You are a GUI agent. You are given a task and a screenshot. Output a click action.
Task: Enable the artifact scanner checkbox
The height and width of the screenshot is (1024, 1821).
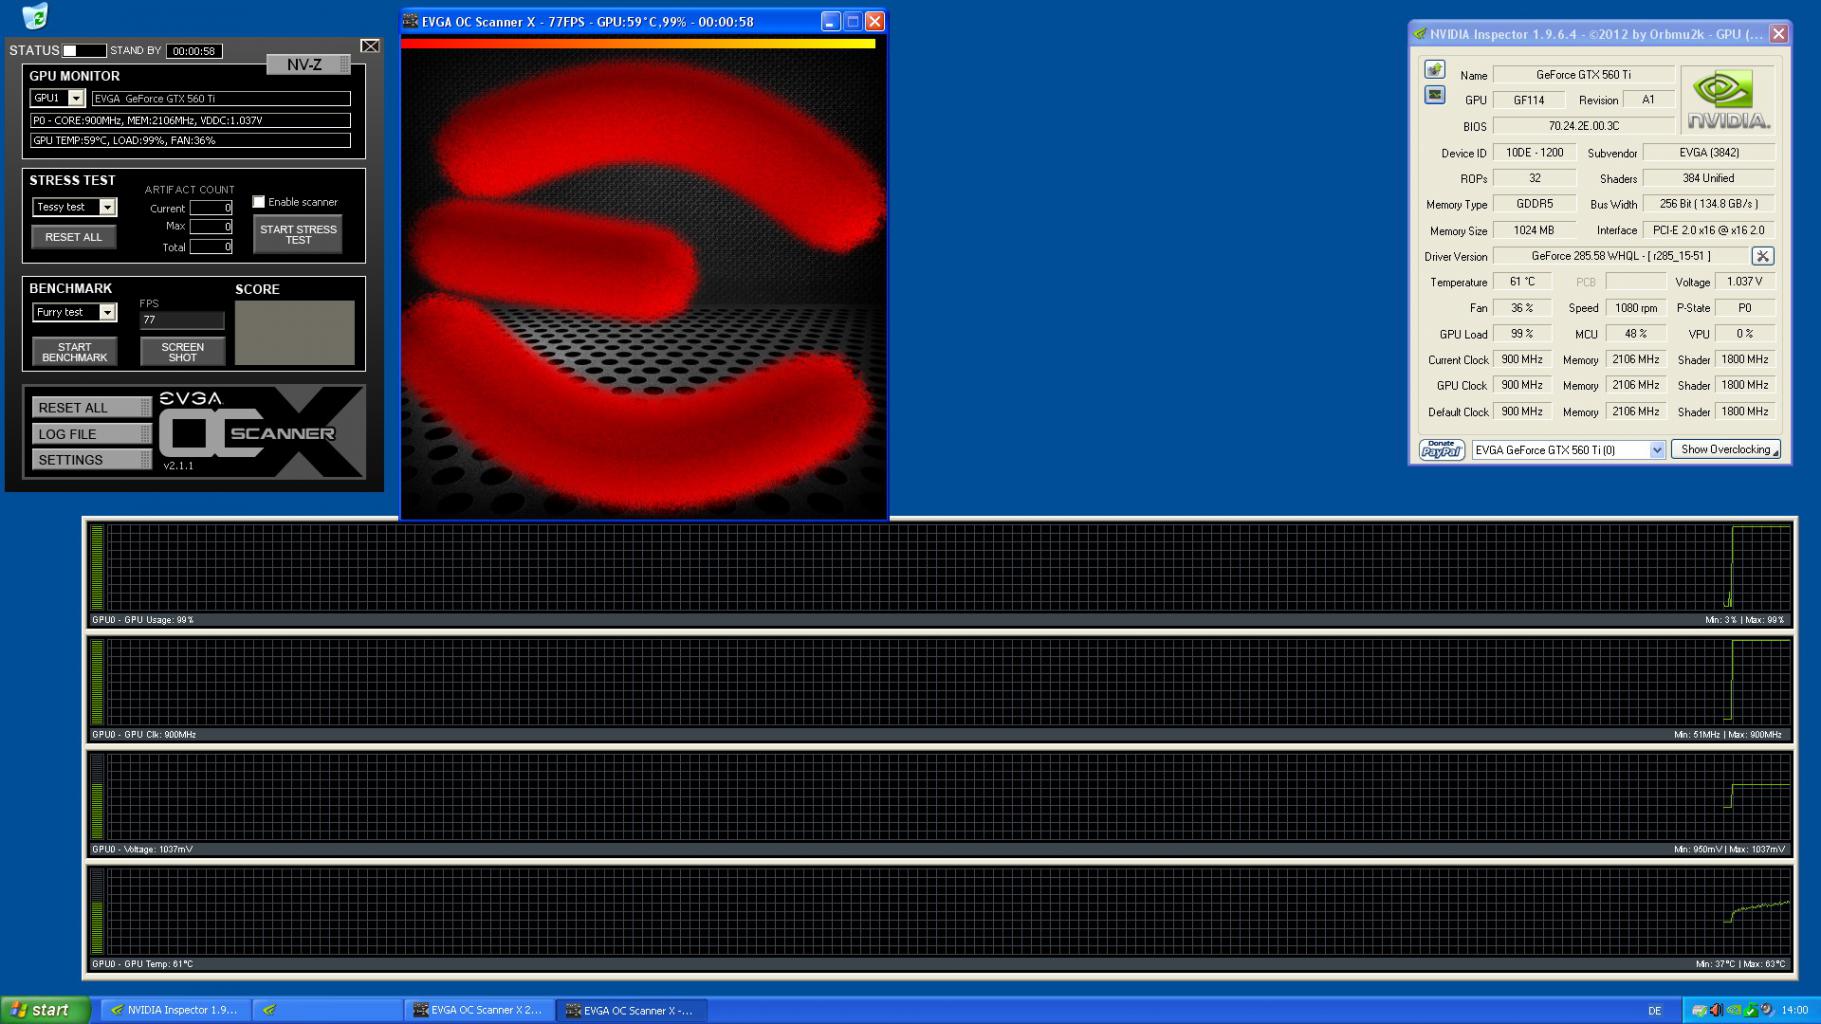pos(259,202)
